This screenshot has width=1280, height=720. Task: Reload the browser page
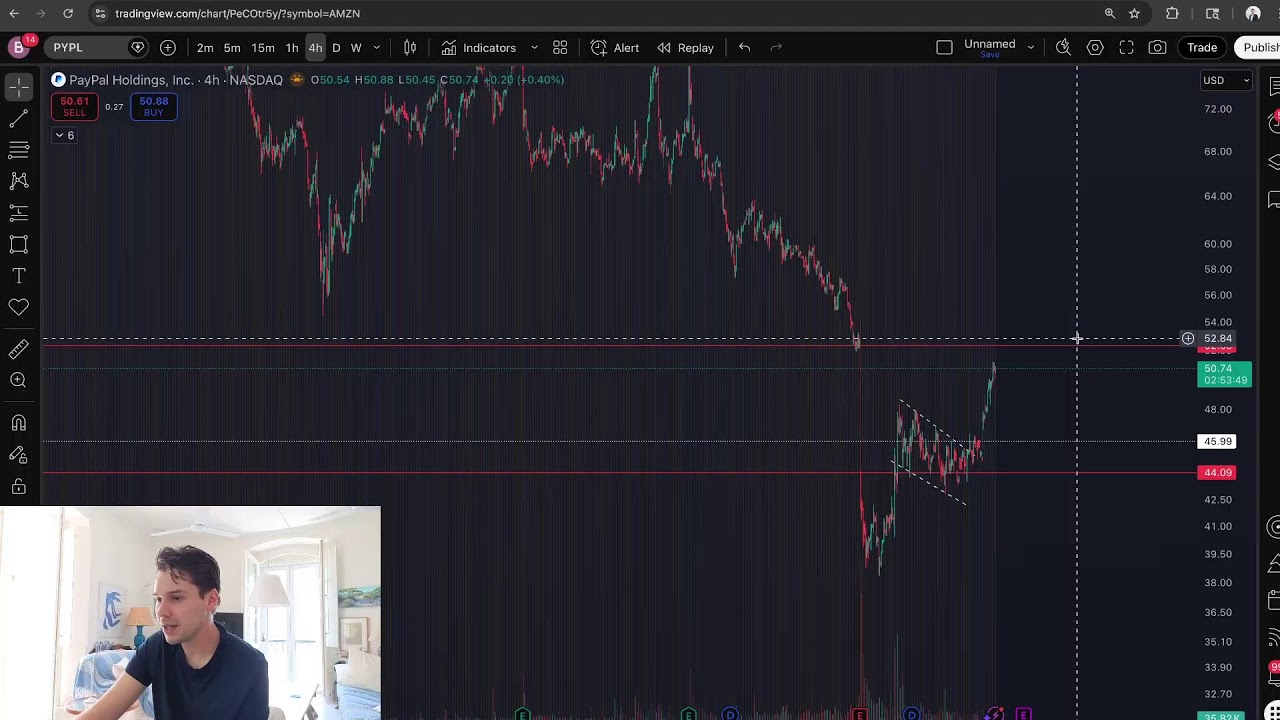(67, 13)
